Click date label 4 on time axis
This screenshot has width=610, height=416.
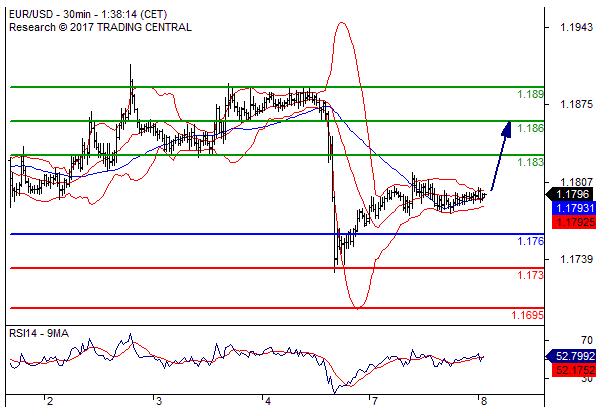coord(267,401)
